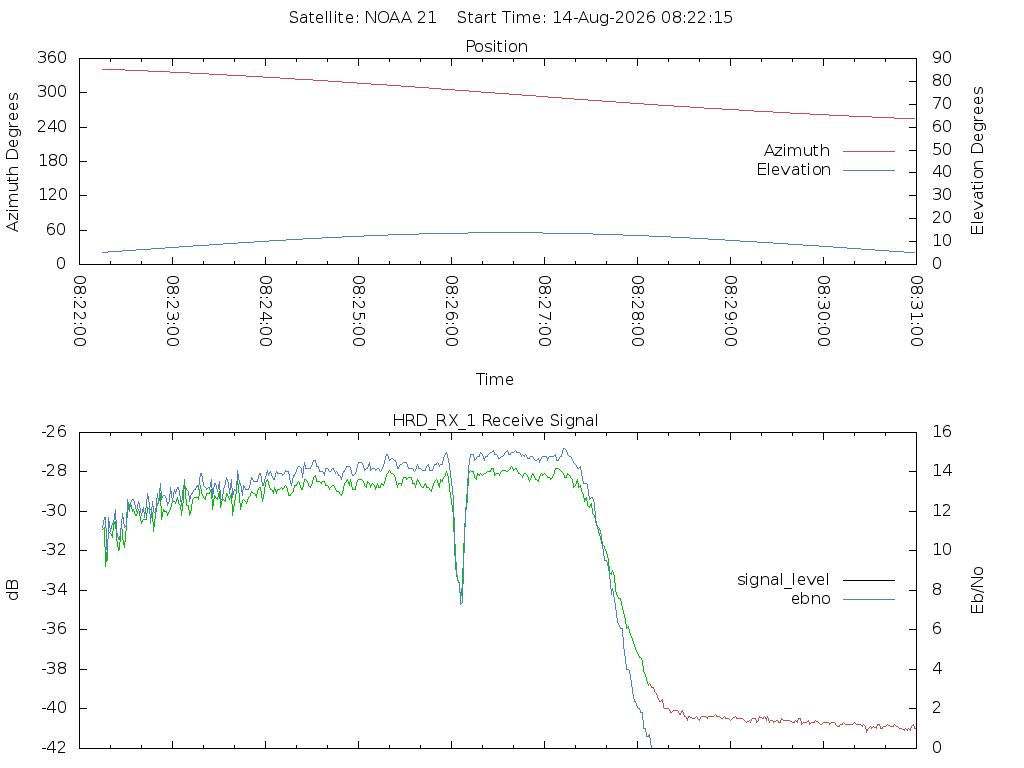The height and width of the screenshot is (768, 1024).
Task: Click the Elevation legend blue line sample
Action: pyautogui.click(x=869, y=170)
